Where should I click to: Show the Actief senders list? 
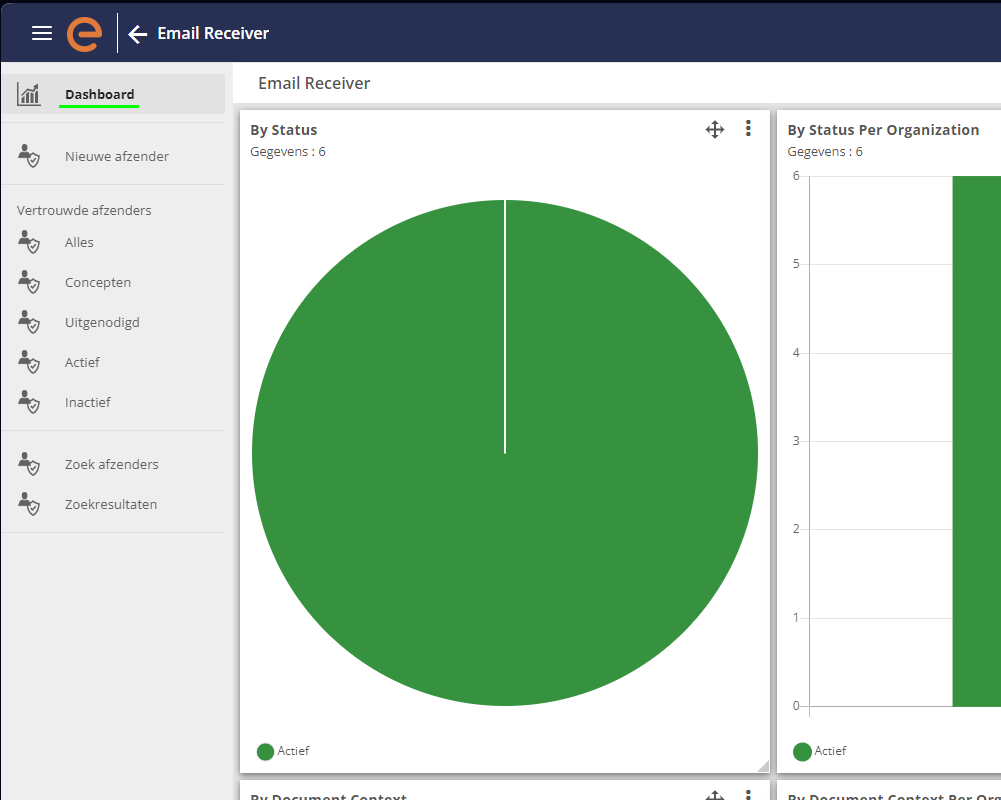point(82,362)
